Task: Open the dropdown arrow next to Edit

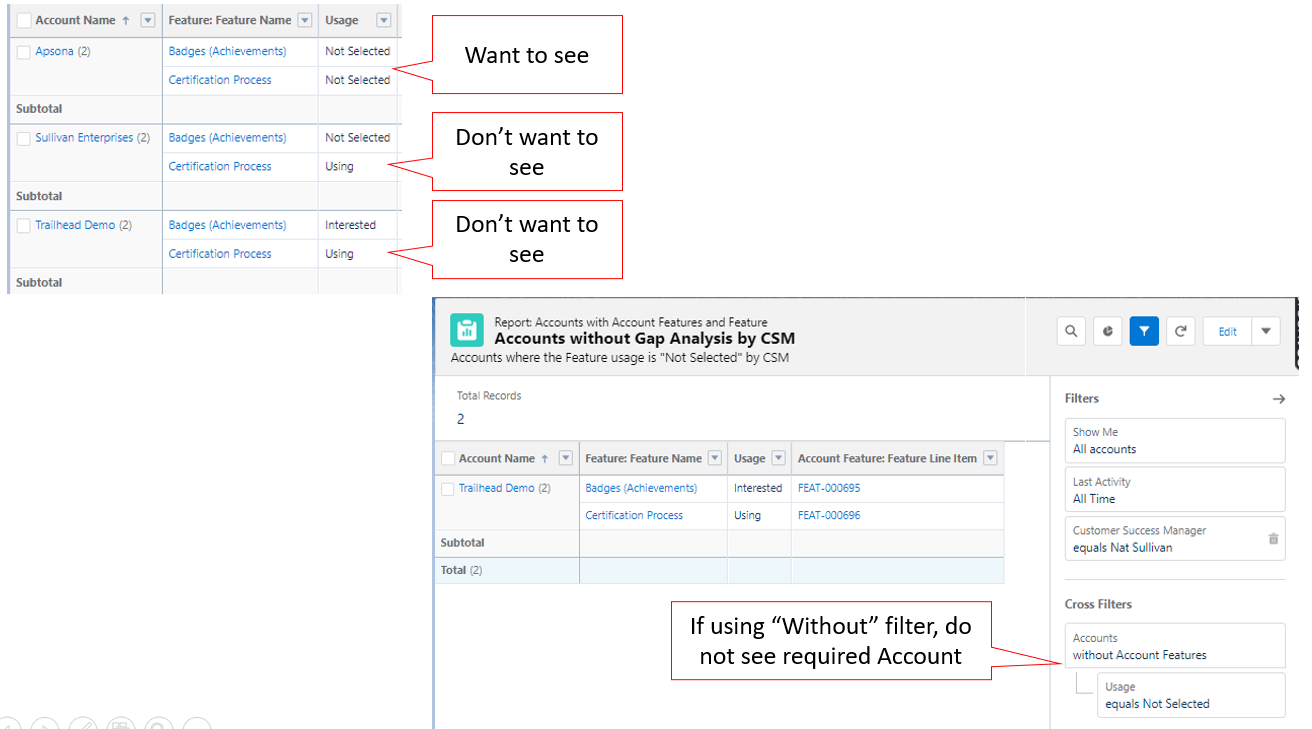Action: (1266, 332)
